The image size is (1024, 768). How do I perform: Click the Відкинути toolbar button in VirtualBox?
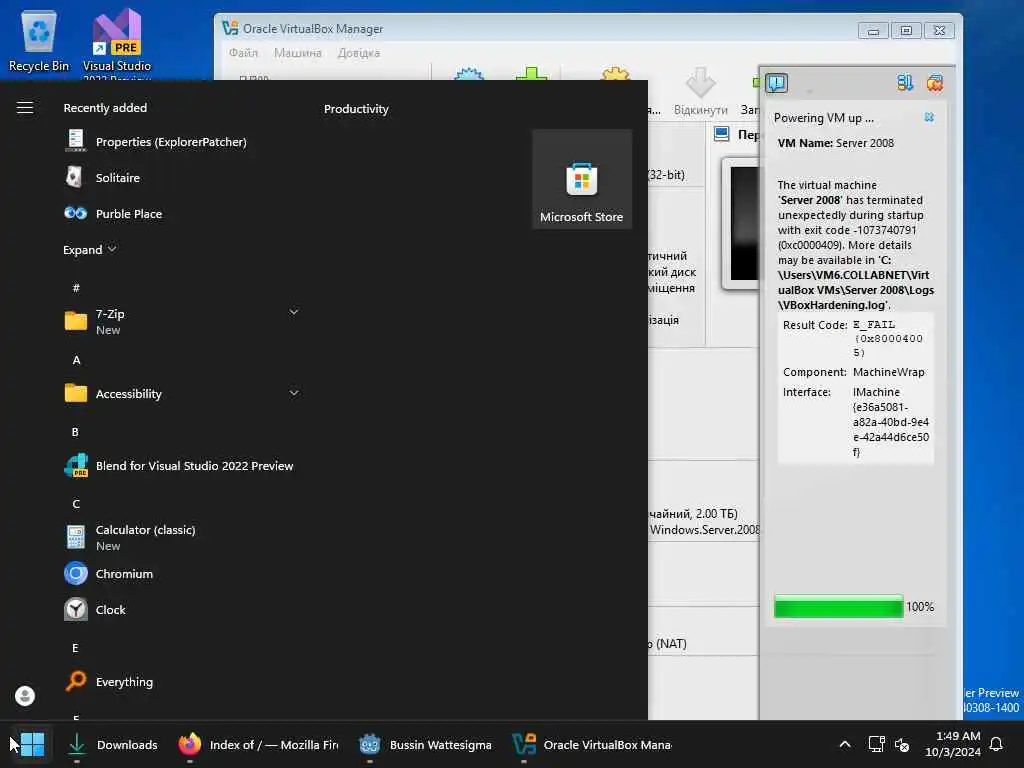pos(700,92)
